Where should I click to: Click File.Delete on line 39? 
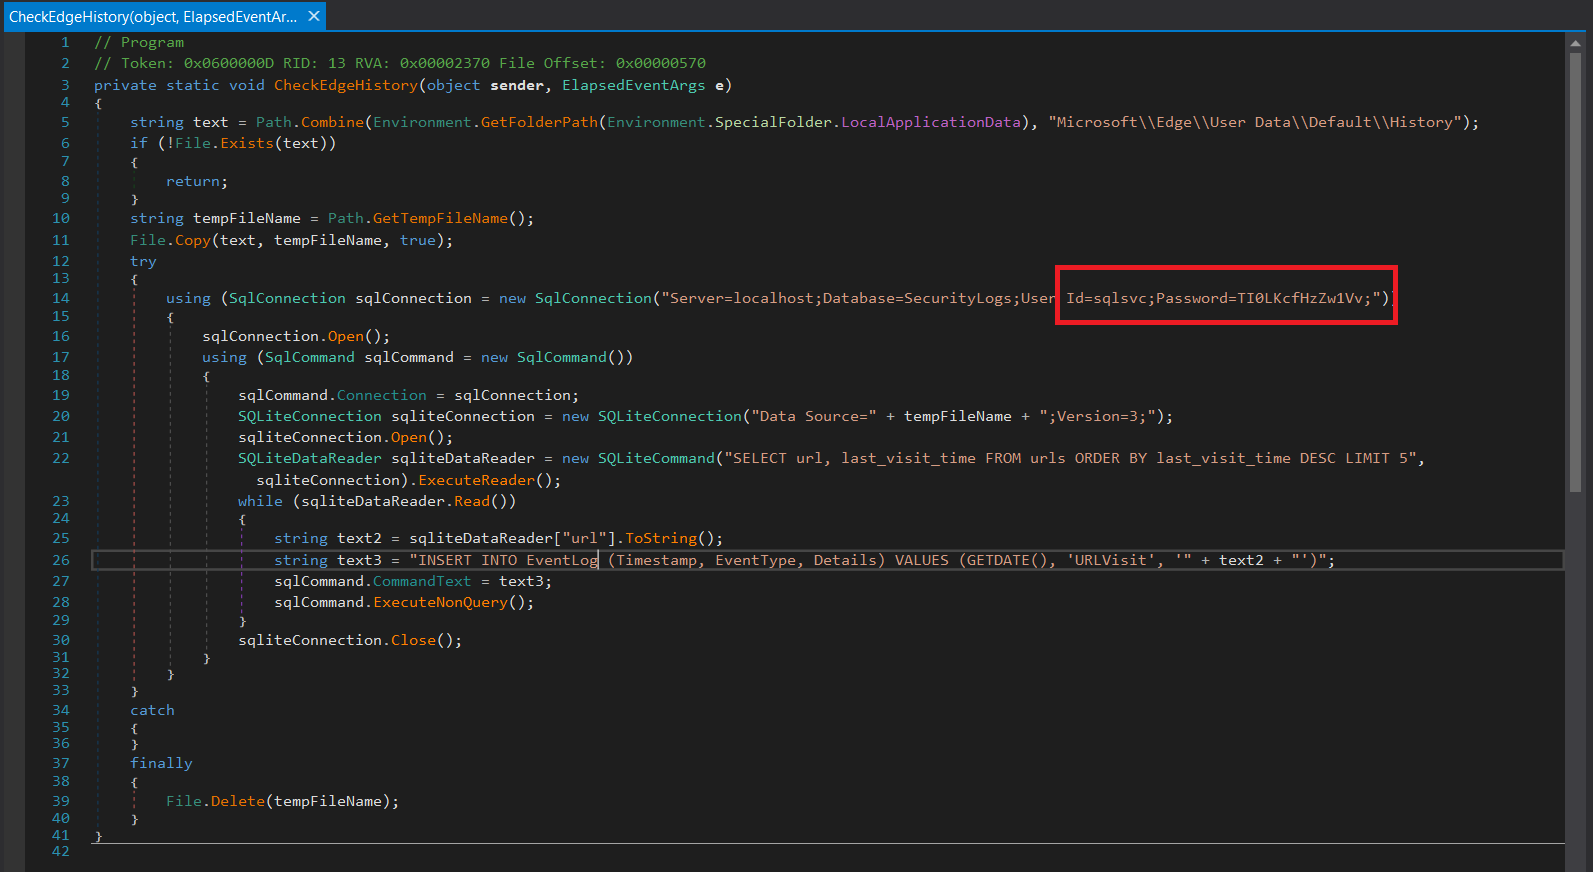(215, 801)
